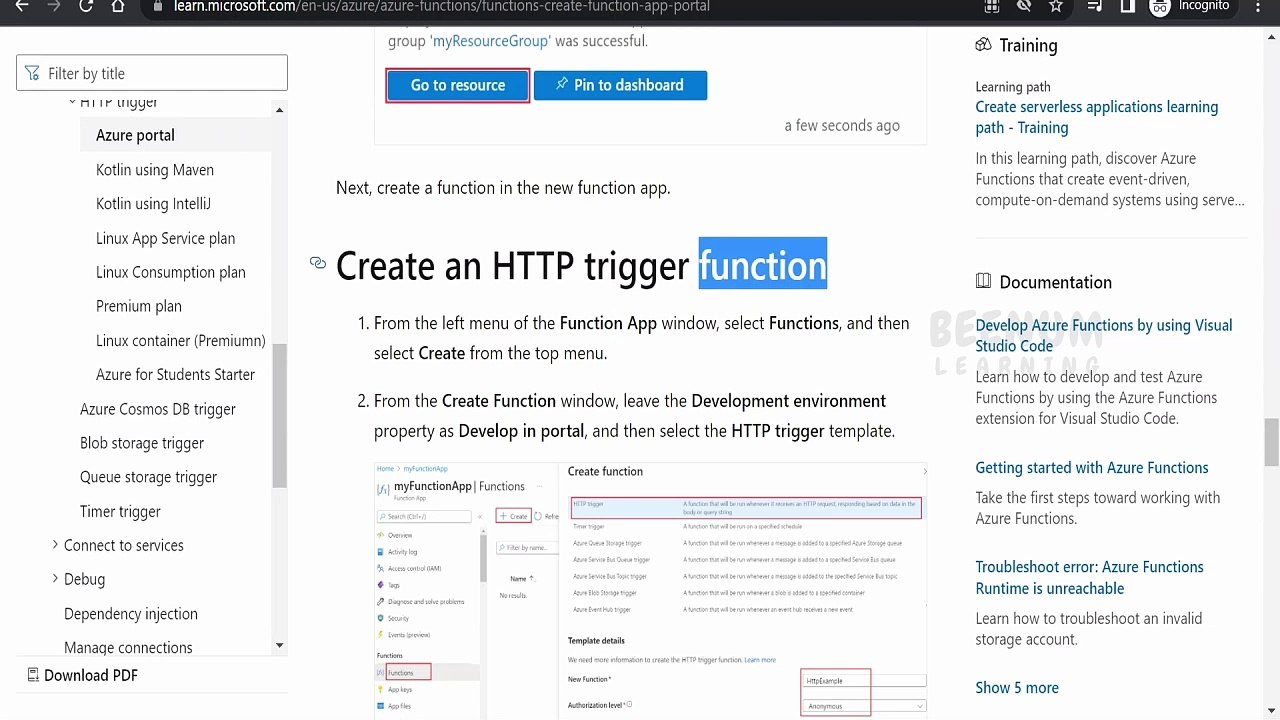1280x720 pixels.
Task: Open Queue storage trigger article
Action: click(148, 477)
